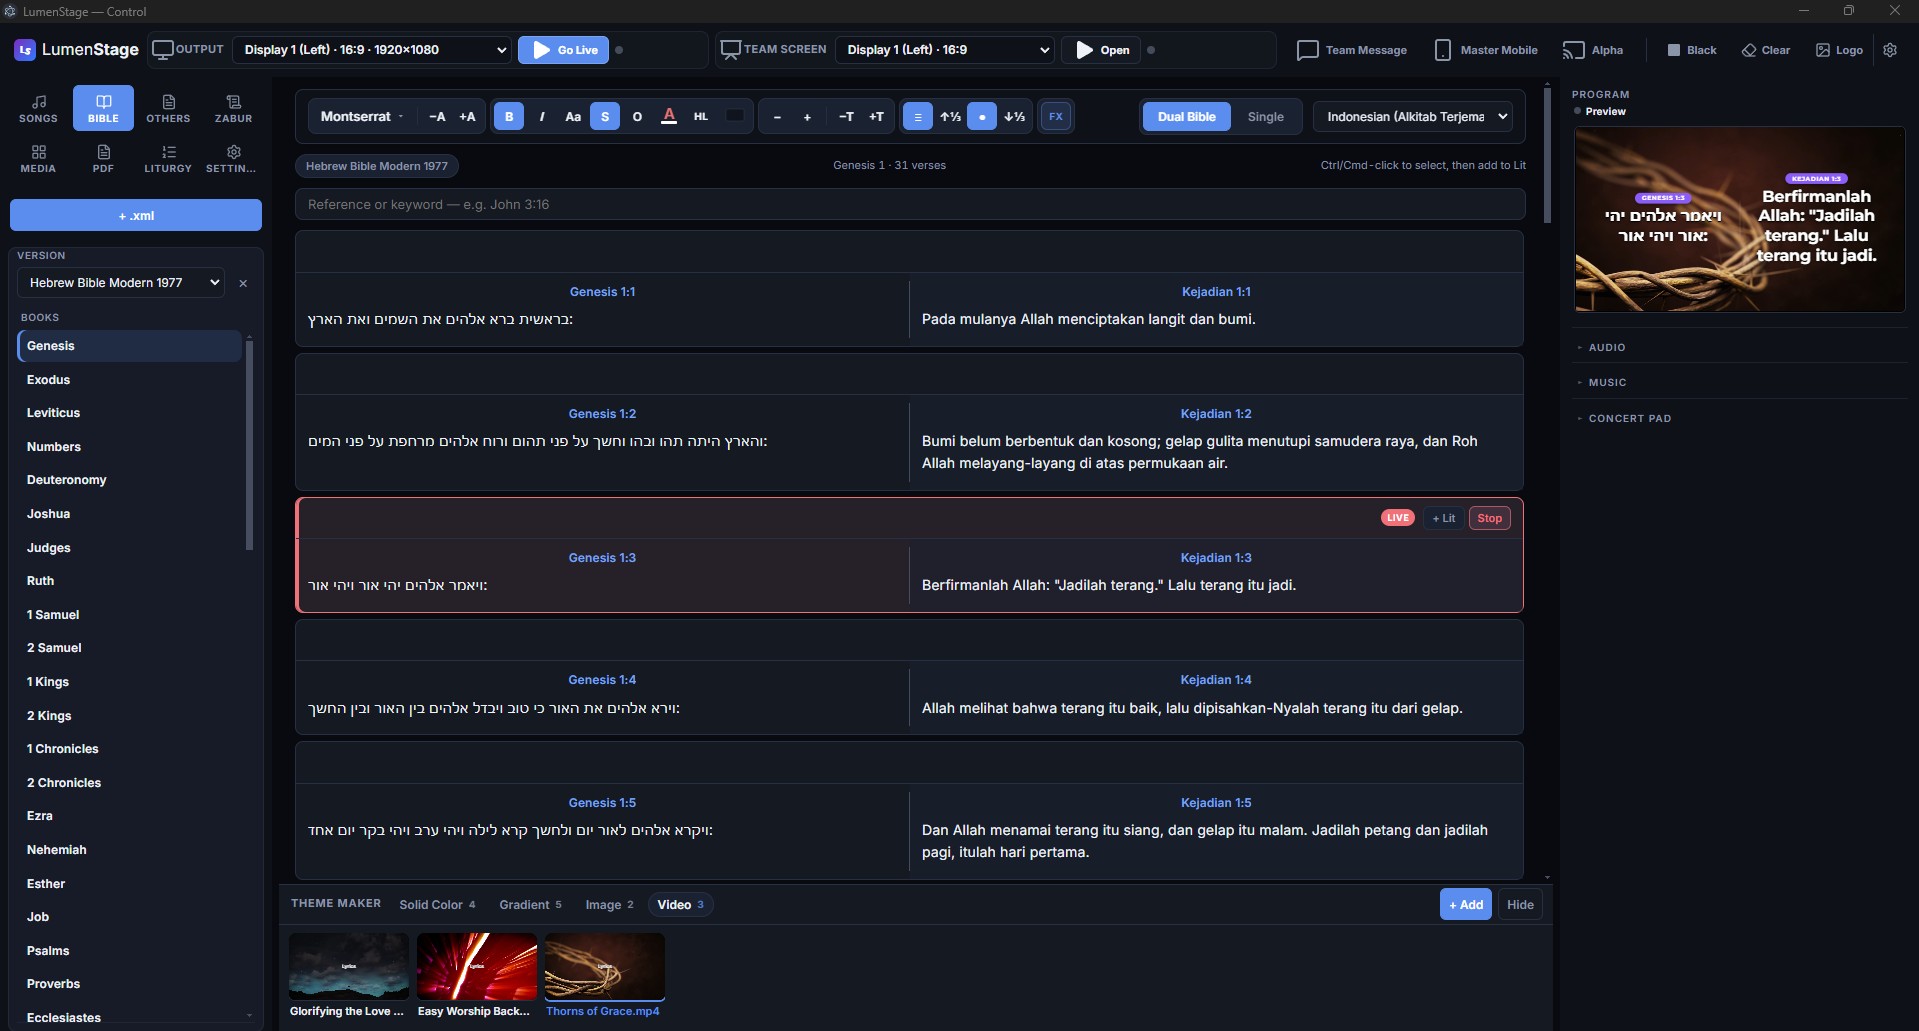Select Exodus in the books list
The image size is (1919, 1031).
[x=130, y=380]
